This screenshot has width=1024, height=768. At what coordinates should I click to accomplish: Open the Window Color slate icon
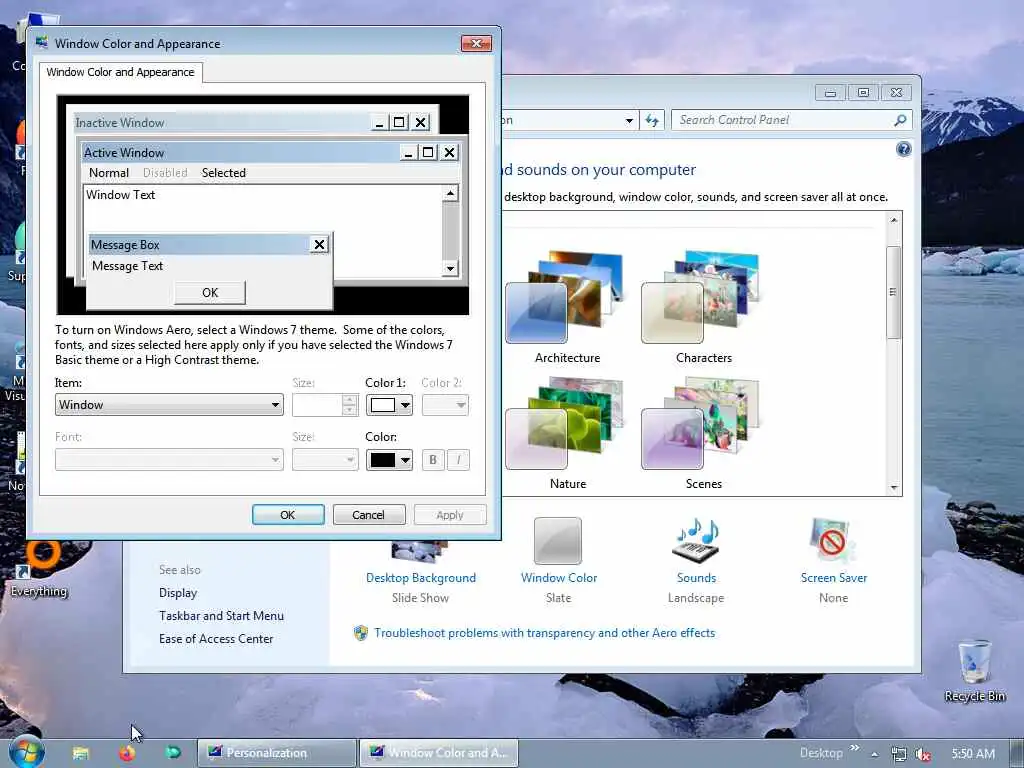pyautogui.click(x=558, y=541)
